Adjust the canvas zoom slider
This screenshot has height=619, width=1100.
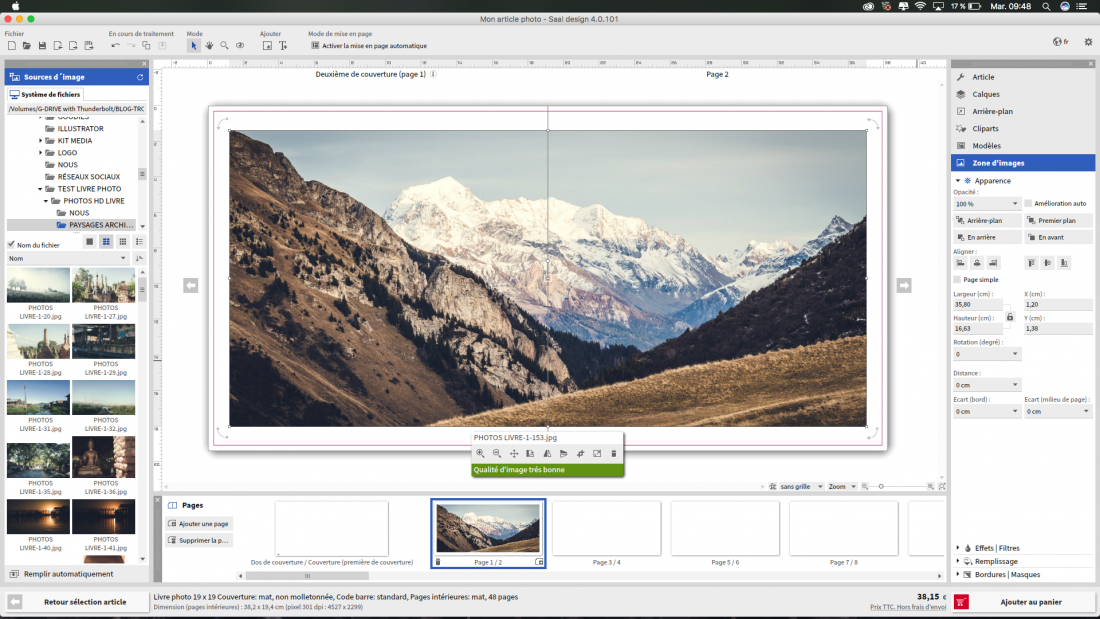(x=880, y=486)
